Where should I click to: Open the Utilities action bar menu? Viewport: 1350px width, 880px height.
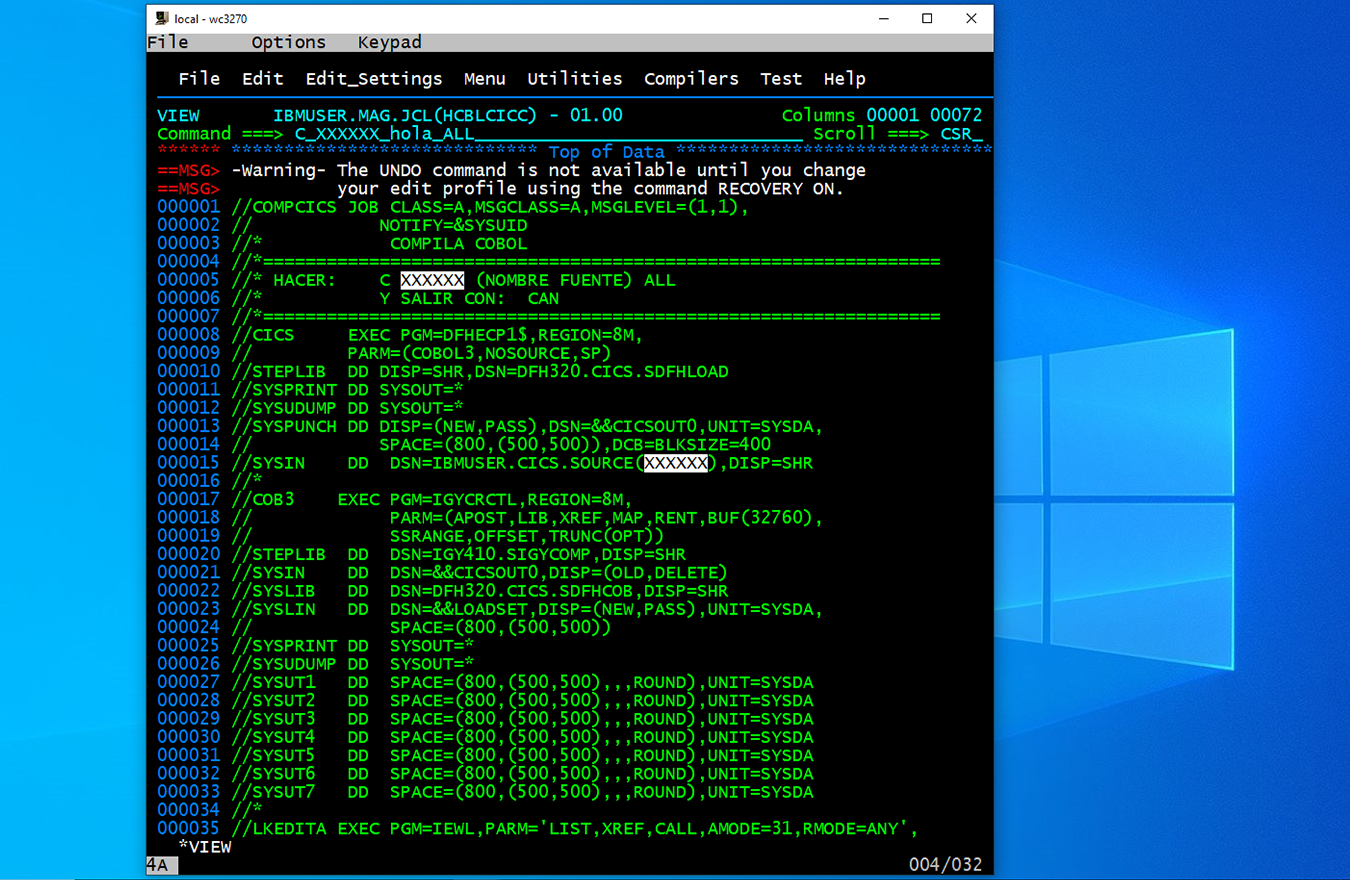(574, 79)
